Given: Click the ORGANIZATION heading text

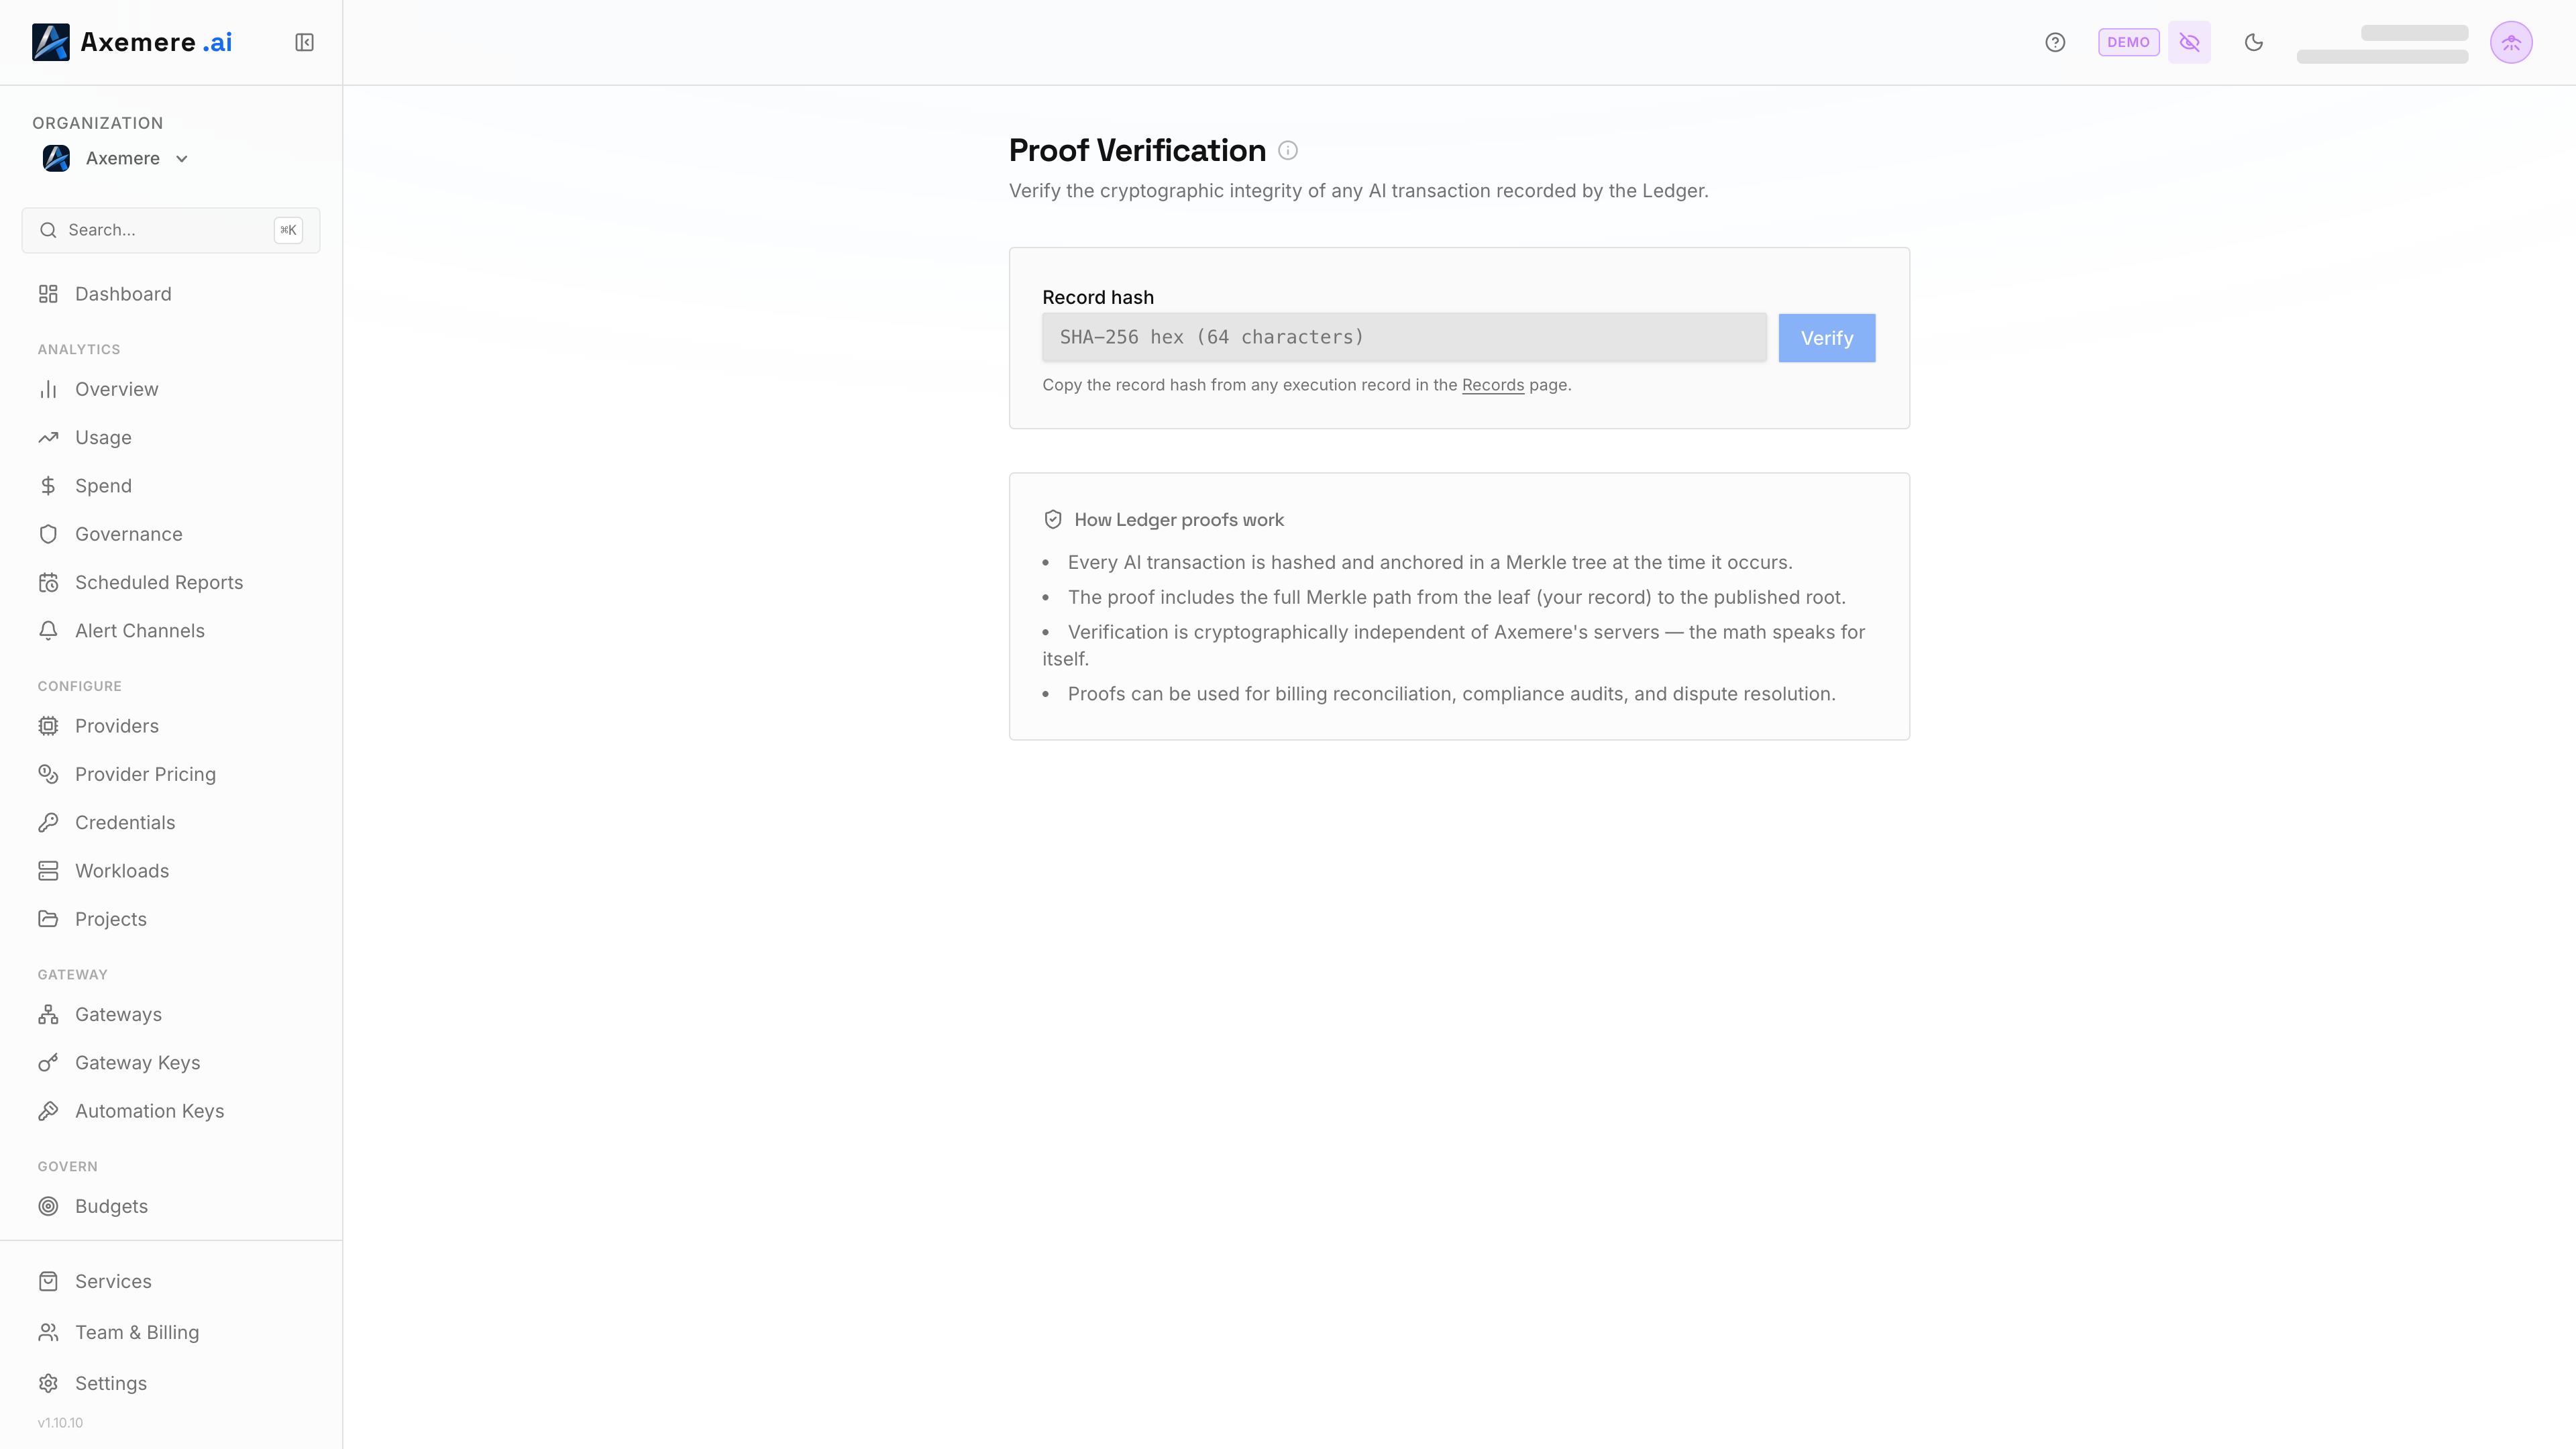Looking at the screenshot, I should (x=97, y=123).
